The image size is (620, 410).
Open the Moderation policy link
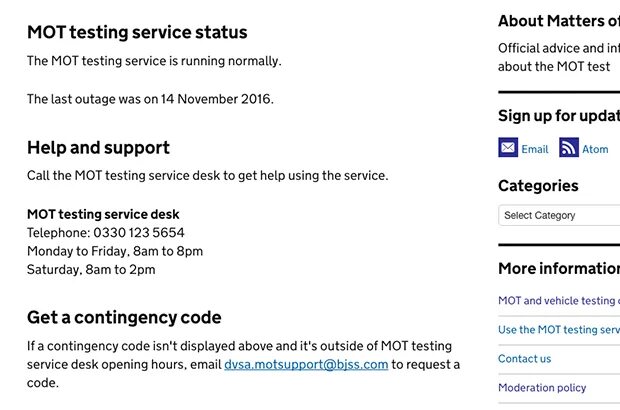coord(542,387)
